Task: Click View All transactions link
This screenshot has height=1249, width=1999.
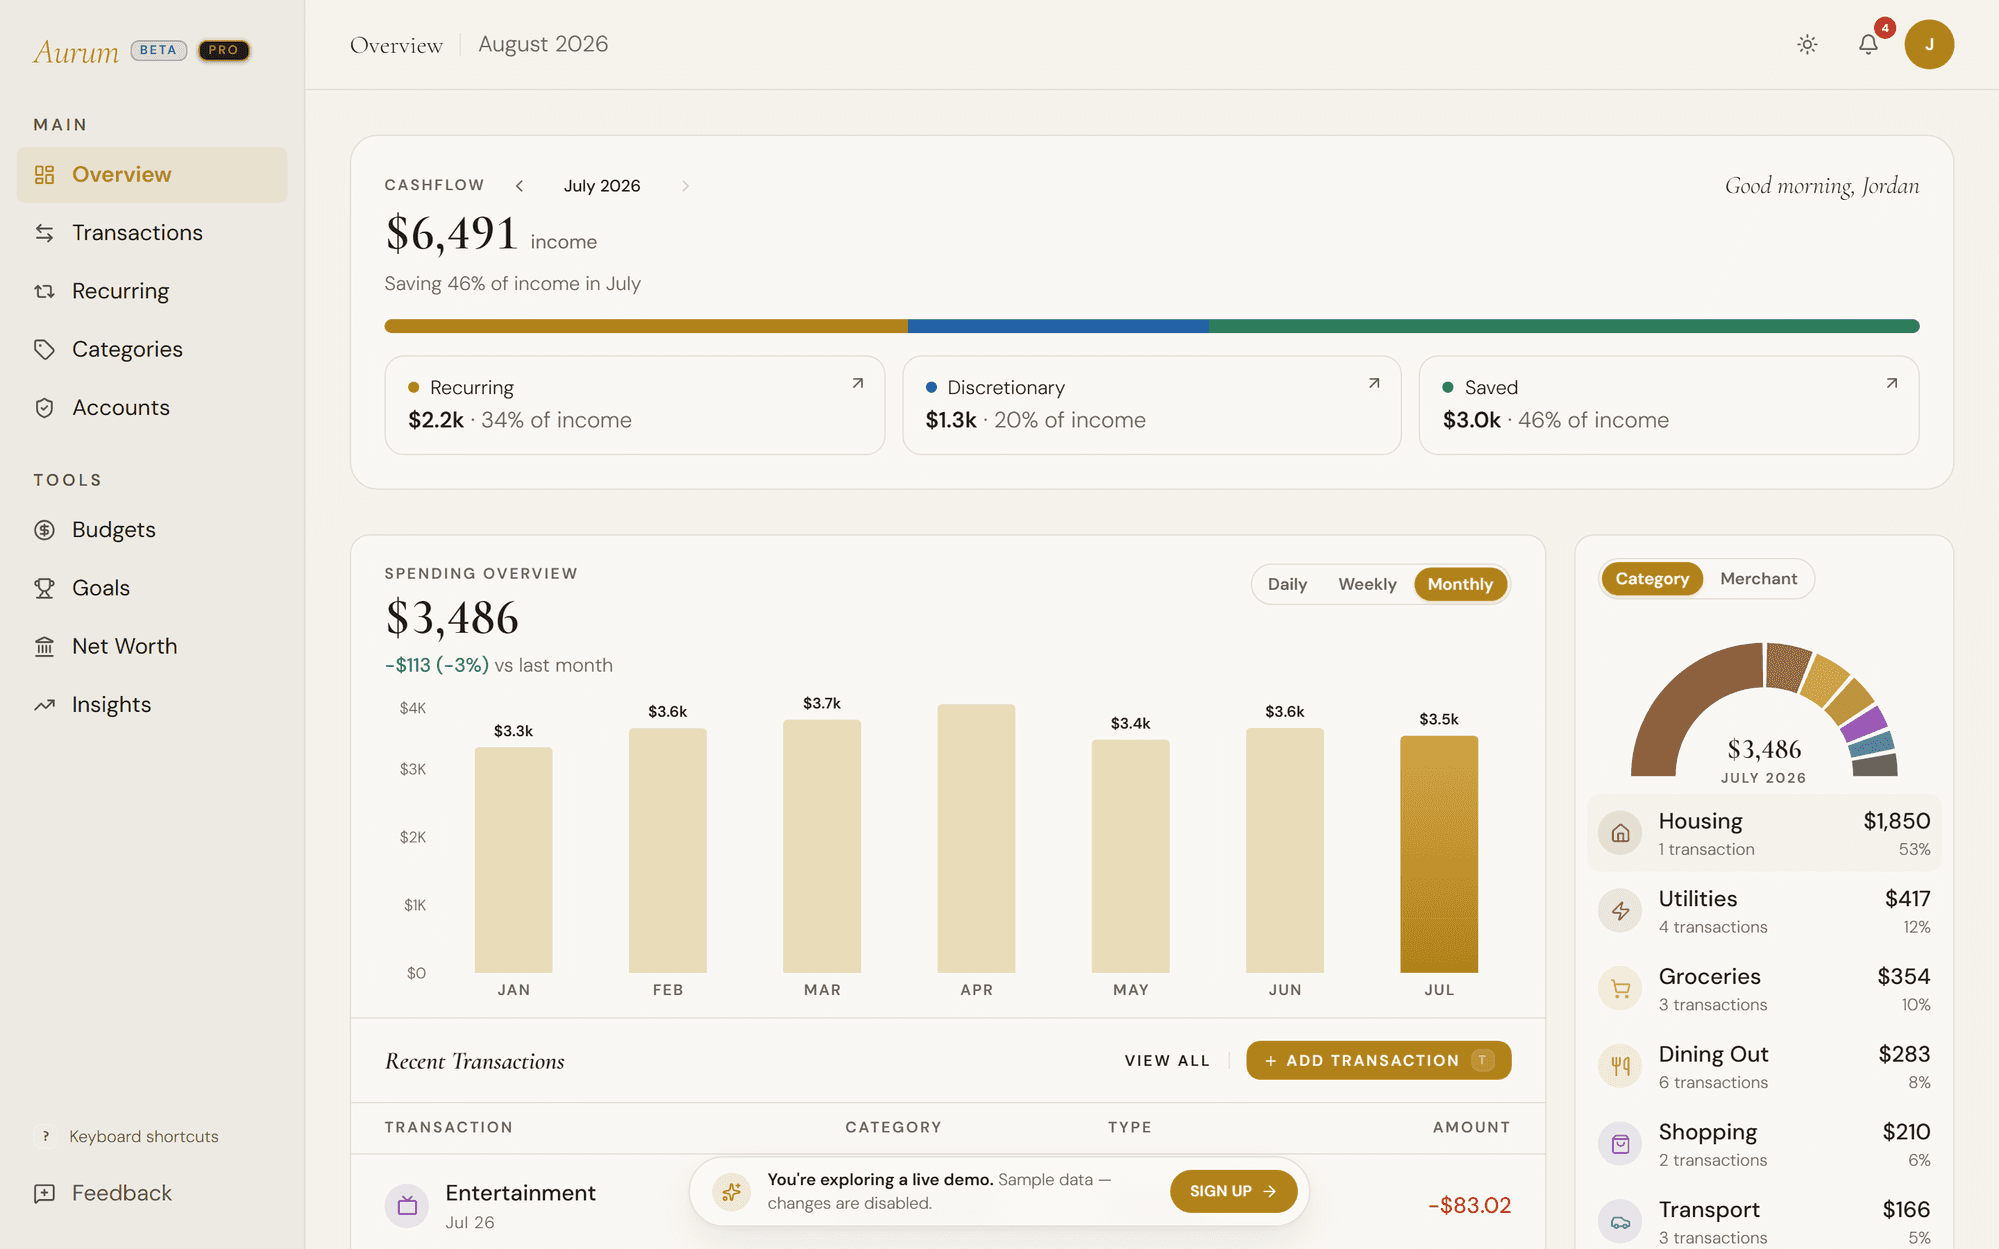Action: 1167,1061
